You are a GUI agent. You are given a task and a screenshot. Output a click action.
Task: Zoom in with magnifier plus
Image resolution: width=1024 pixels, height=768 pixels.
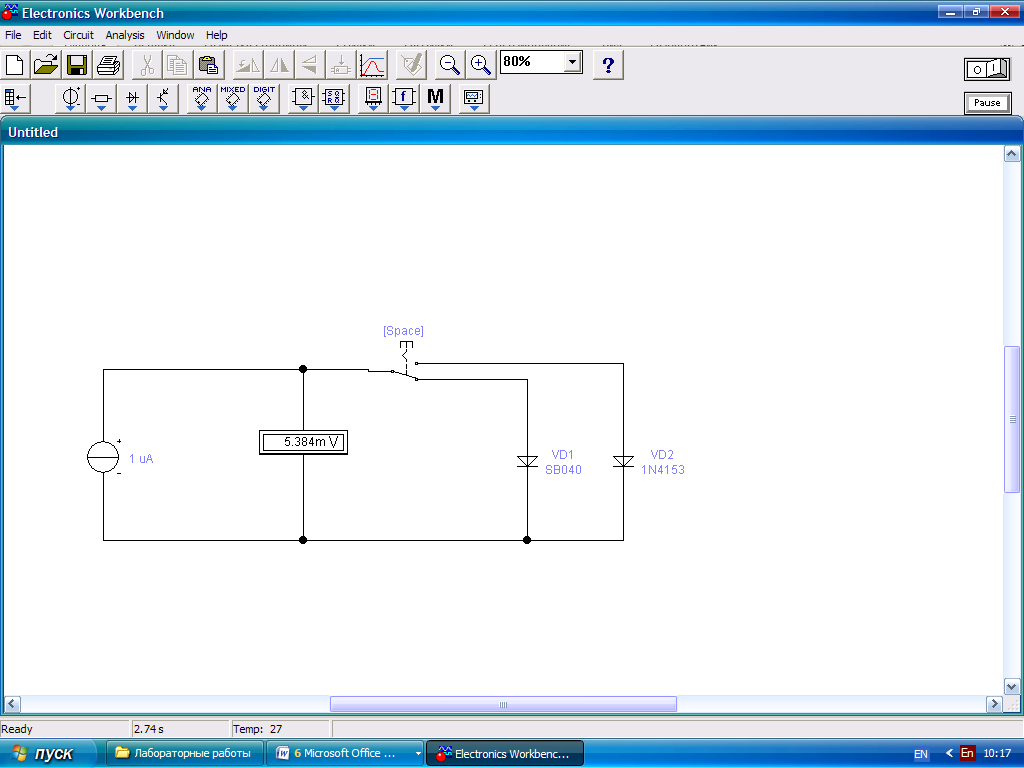pyautogui.click(x=481, y=65)
